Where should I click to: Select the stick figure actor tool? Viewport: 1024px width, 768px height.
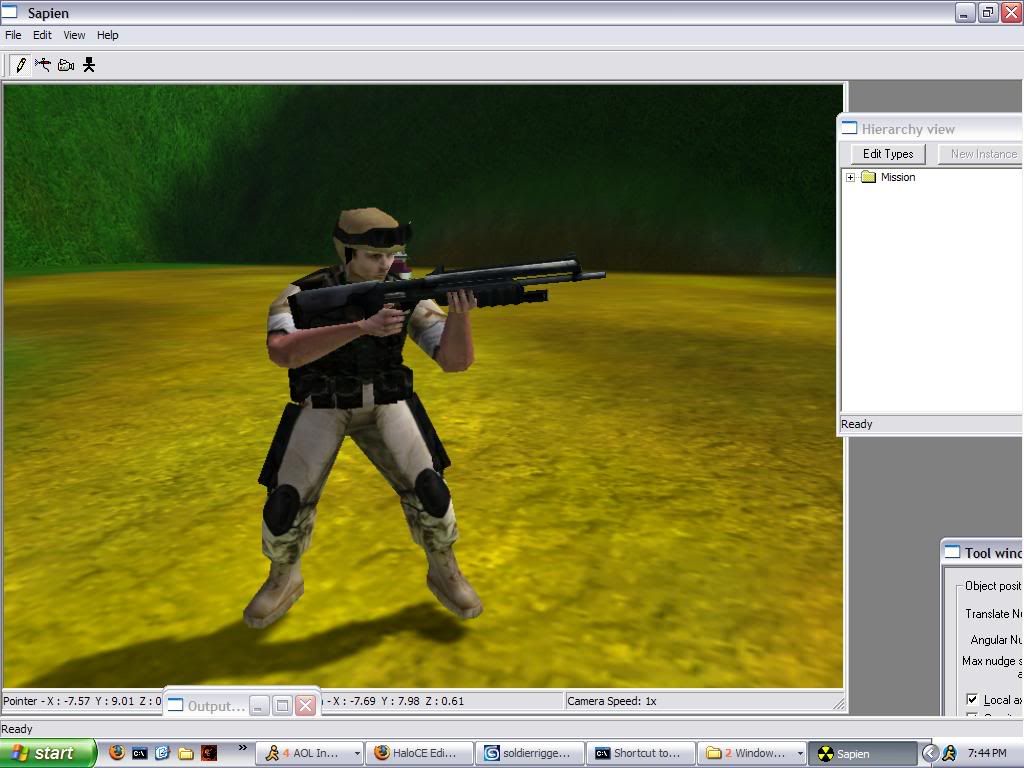(89, 65)
